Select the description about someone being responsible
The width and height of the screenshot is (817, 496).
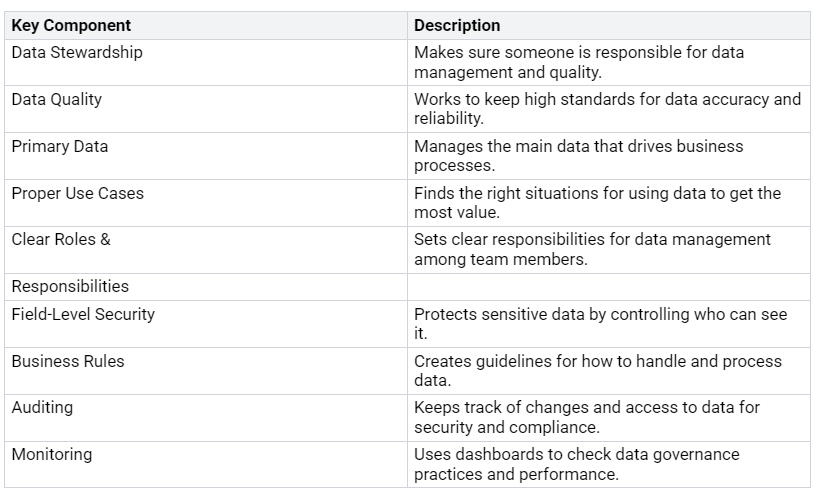(x=578, y=62)
